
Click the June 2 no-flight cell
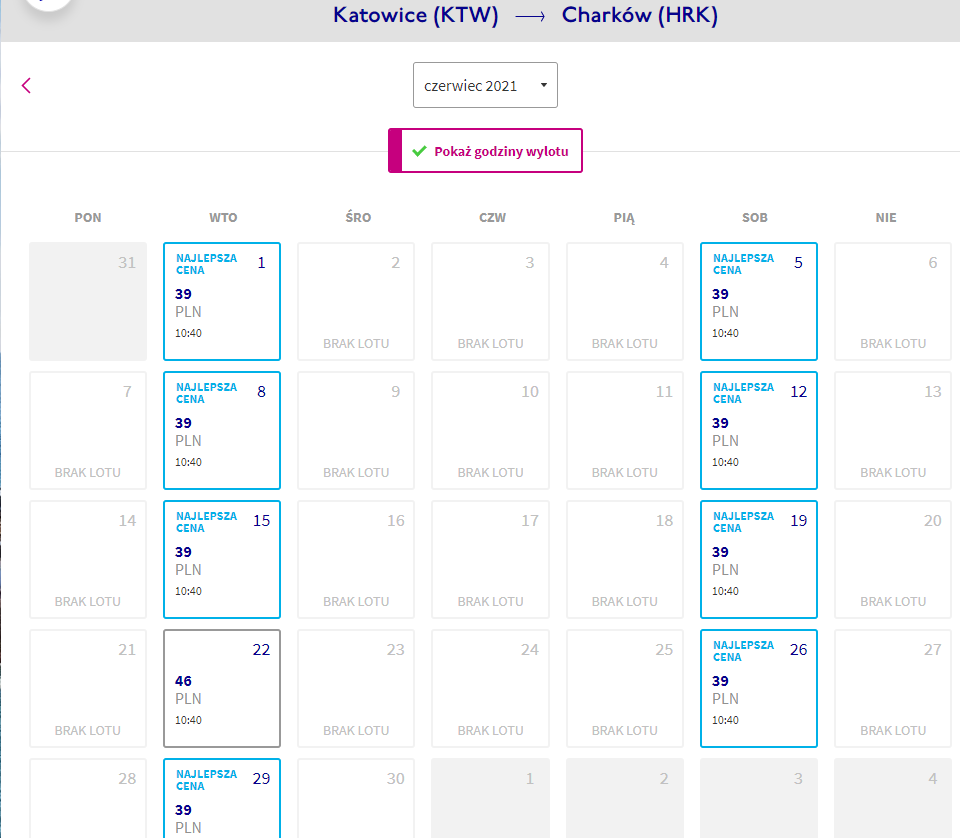(x=356, y=301)
